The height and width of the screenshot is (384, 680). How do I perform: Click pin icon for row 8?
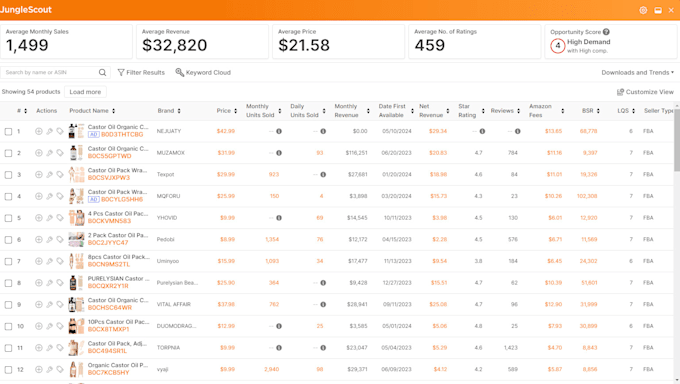point(49,283)
